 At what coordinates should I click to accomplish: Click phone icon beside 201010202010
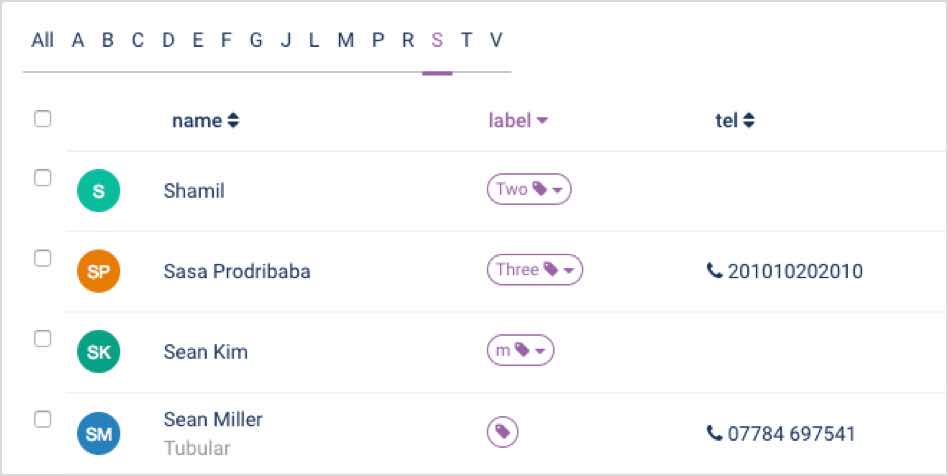(x=714, y=270)
